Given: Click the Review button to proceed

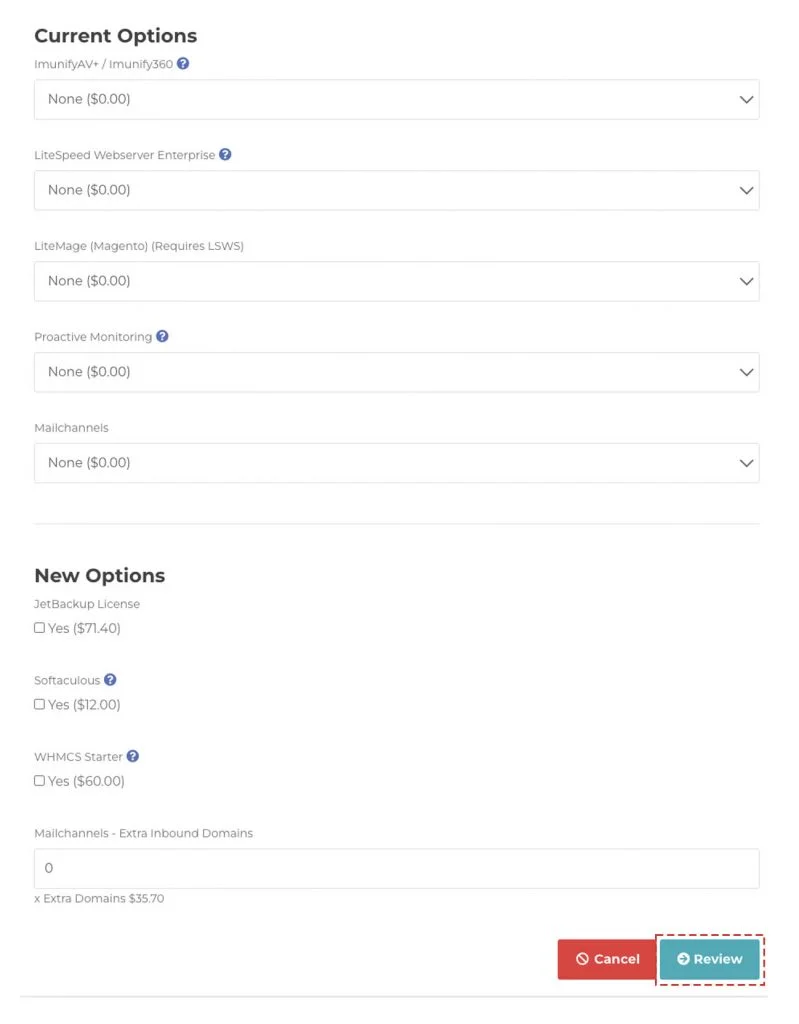Looking at the screenshot, I should (x=710, y=959).
